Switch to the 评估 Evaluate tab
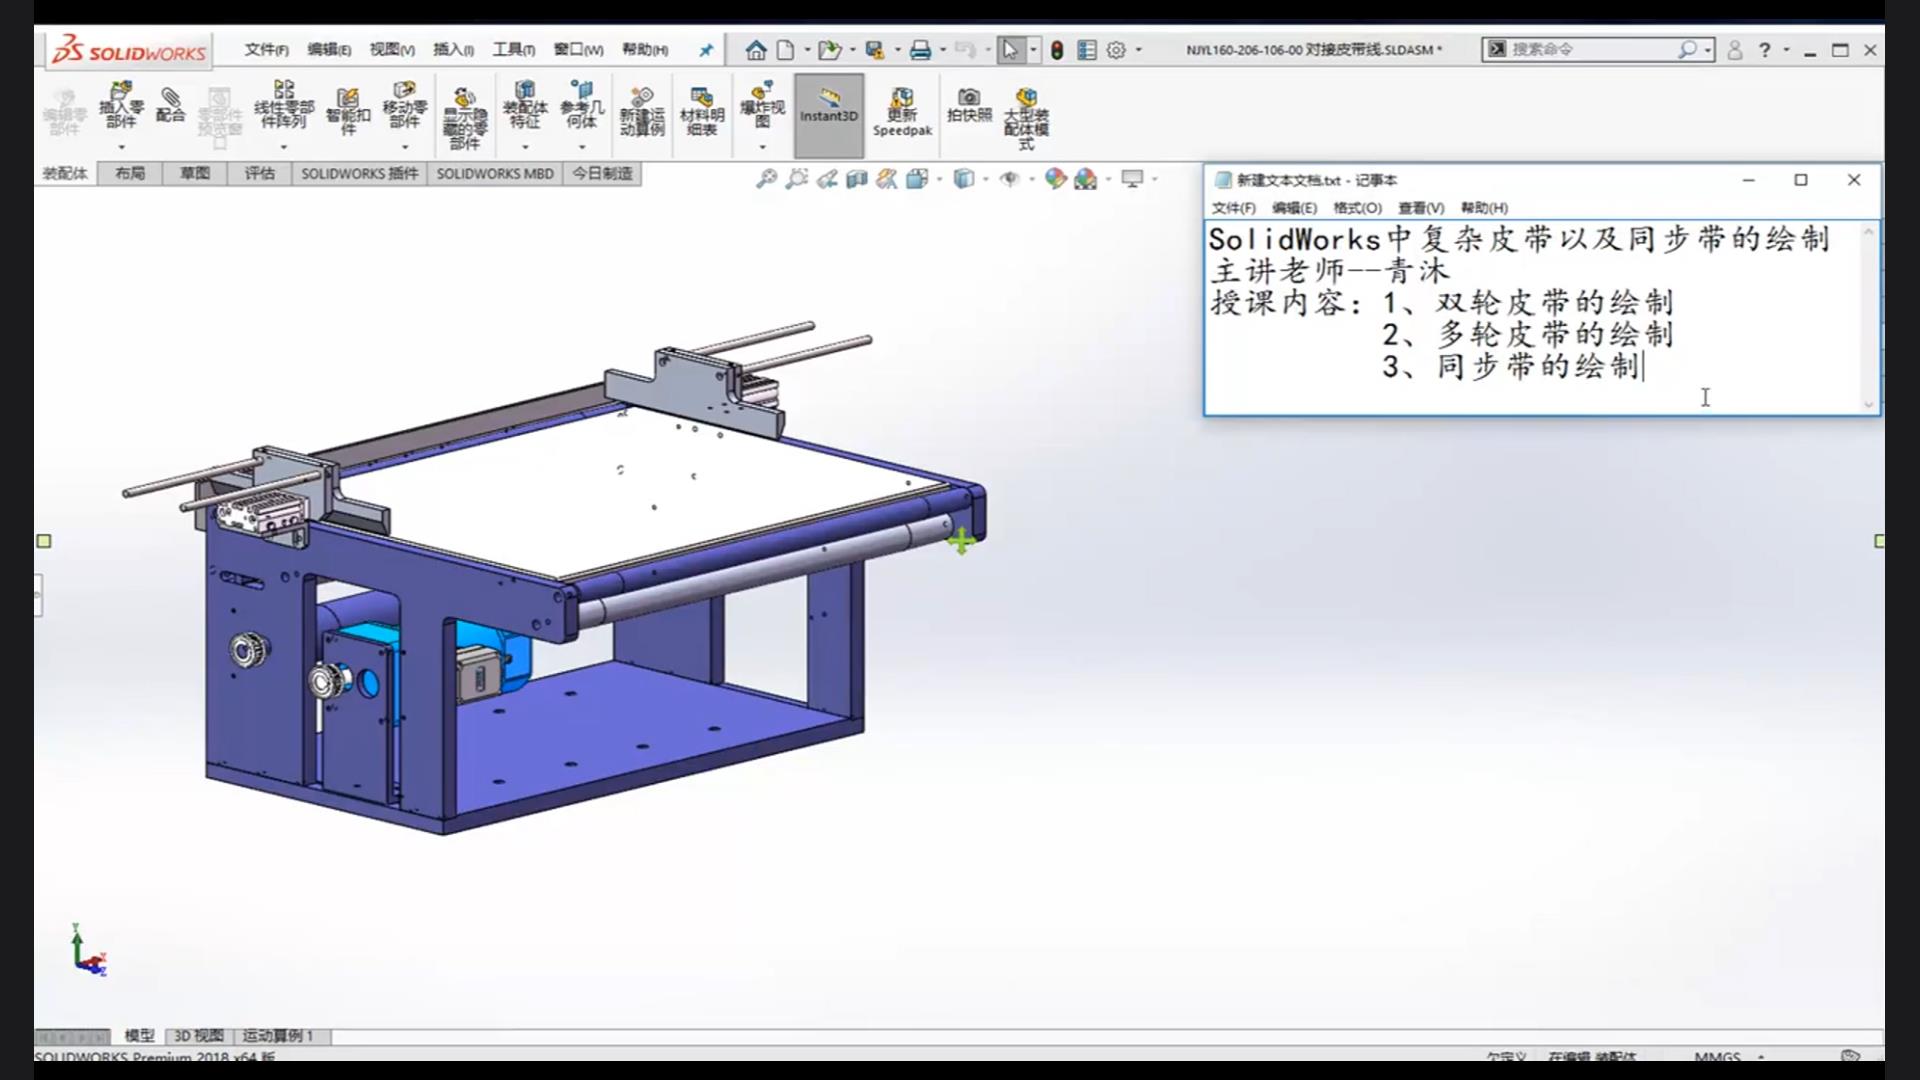Viewport: 1920px width, 1080px height. (259, 173)
